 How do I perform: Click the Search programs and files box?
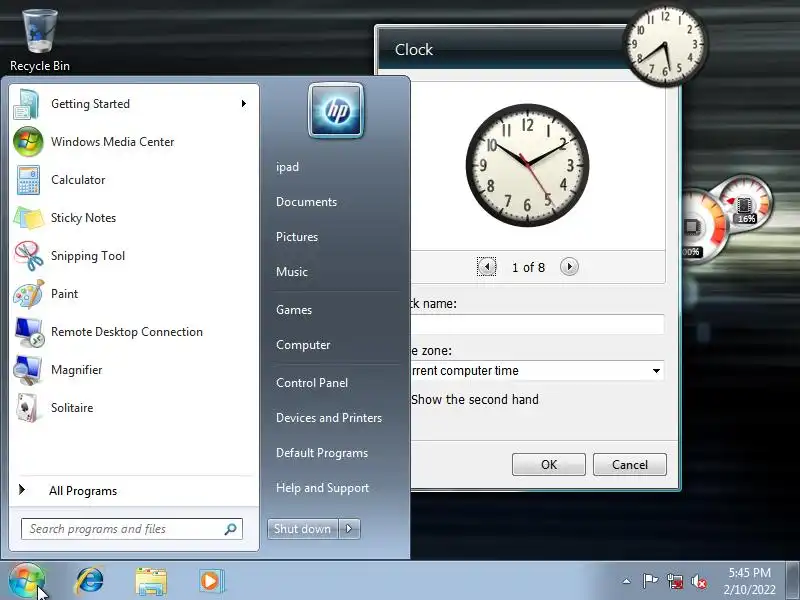coord(132,529)
